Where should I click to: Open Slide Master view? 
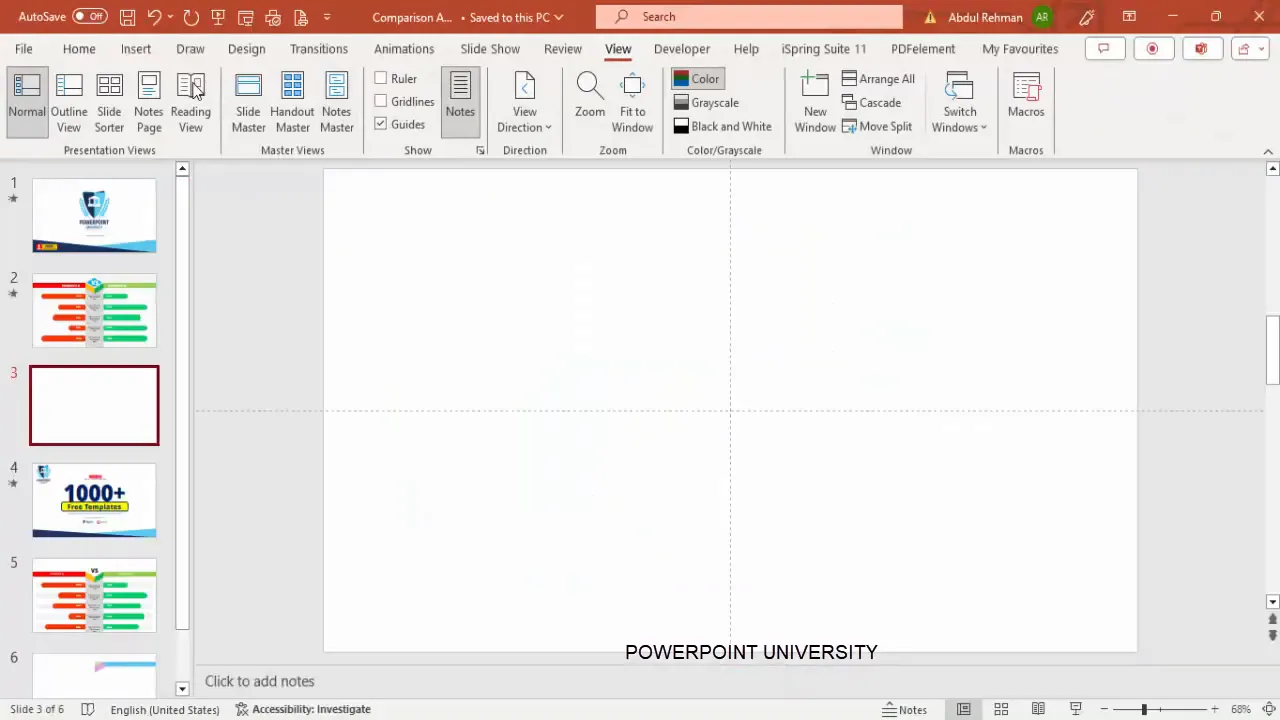(248, 103)
